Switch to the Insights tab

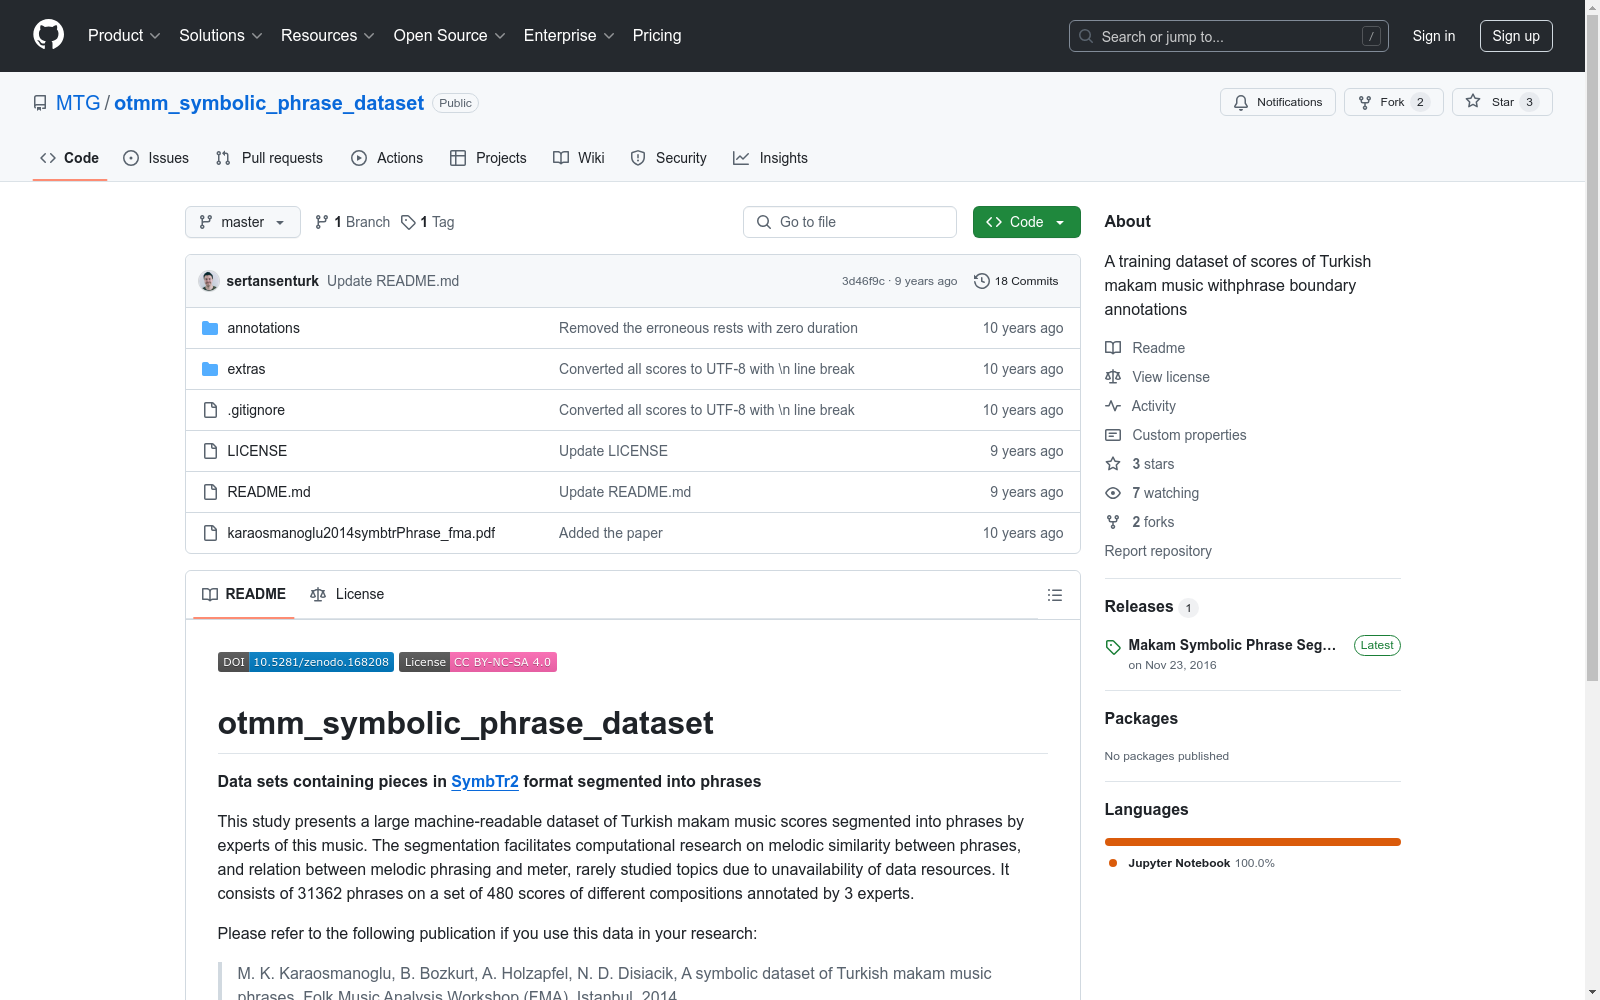770,158
